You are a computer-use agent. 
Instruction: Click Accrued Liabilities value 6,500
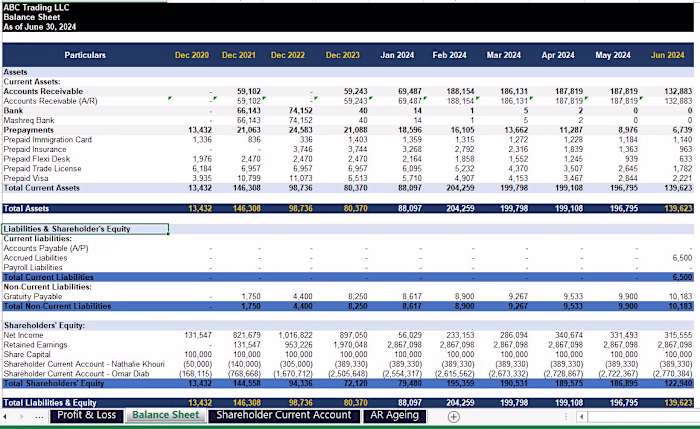pos(682,258)
